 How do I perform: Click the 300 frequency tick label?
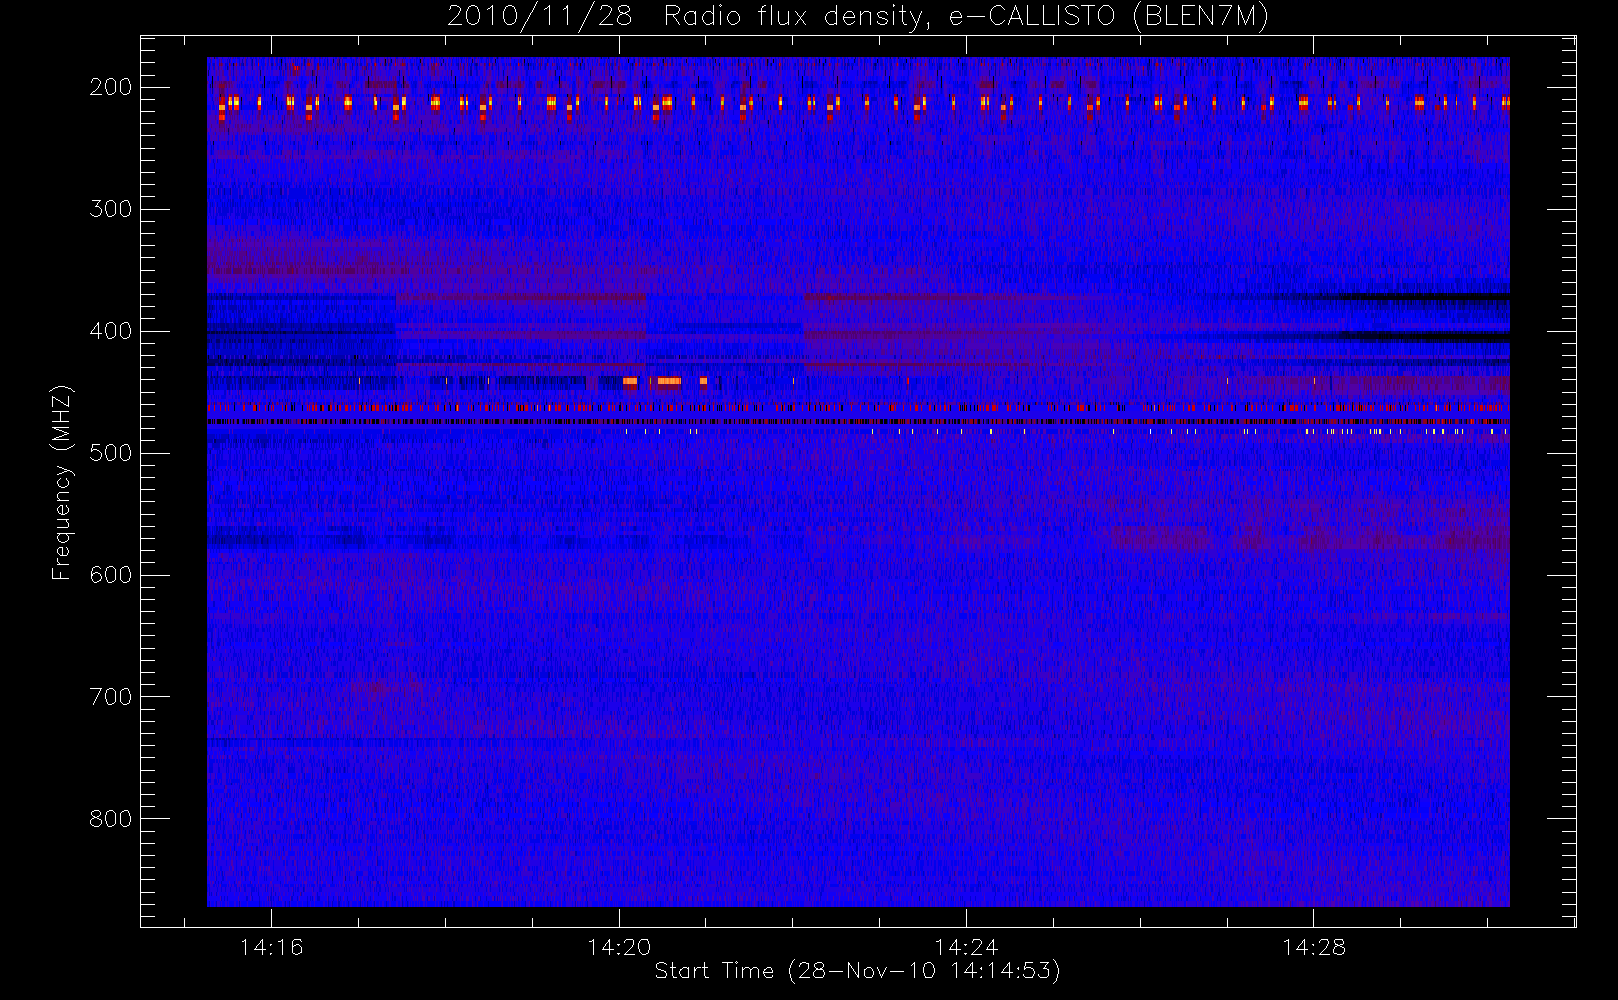pyautogui.click(x=111, y=209)
